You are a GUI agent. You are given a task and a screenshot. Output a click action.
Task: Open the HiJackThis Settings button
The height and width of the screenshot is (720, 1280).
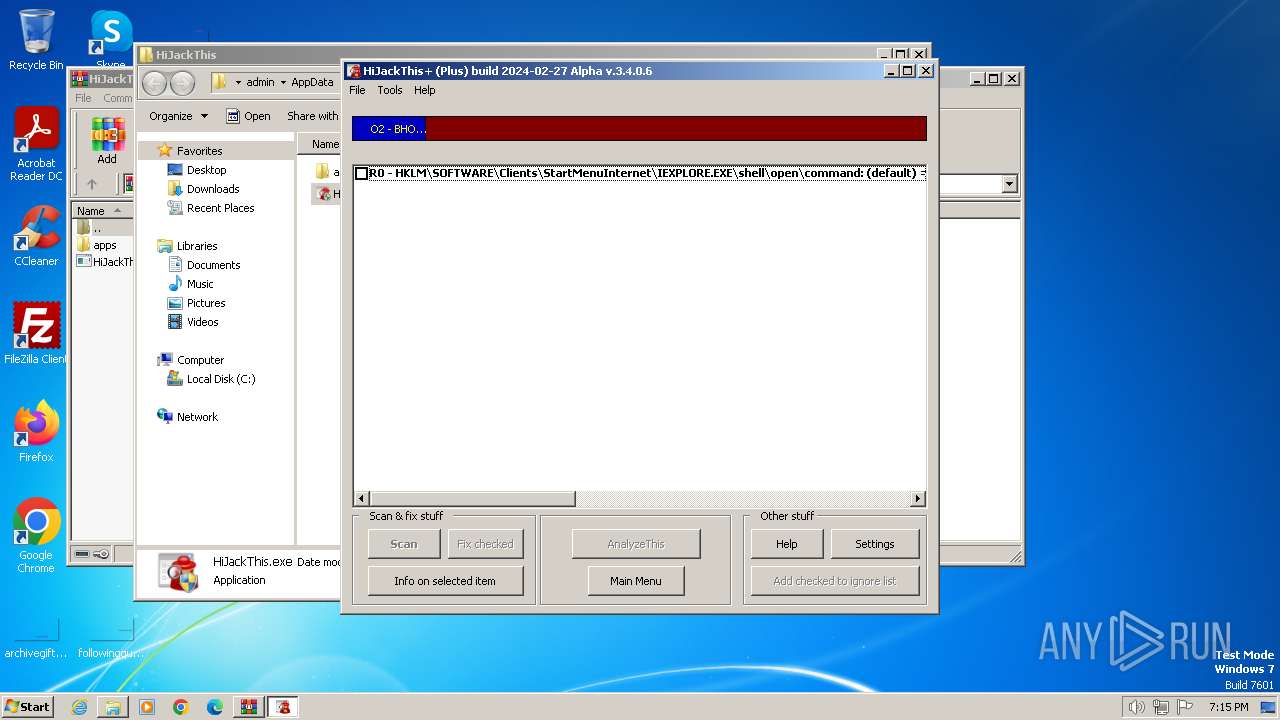click(875, 544)
